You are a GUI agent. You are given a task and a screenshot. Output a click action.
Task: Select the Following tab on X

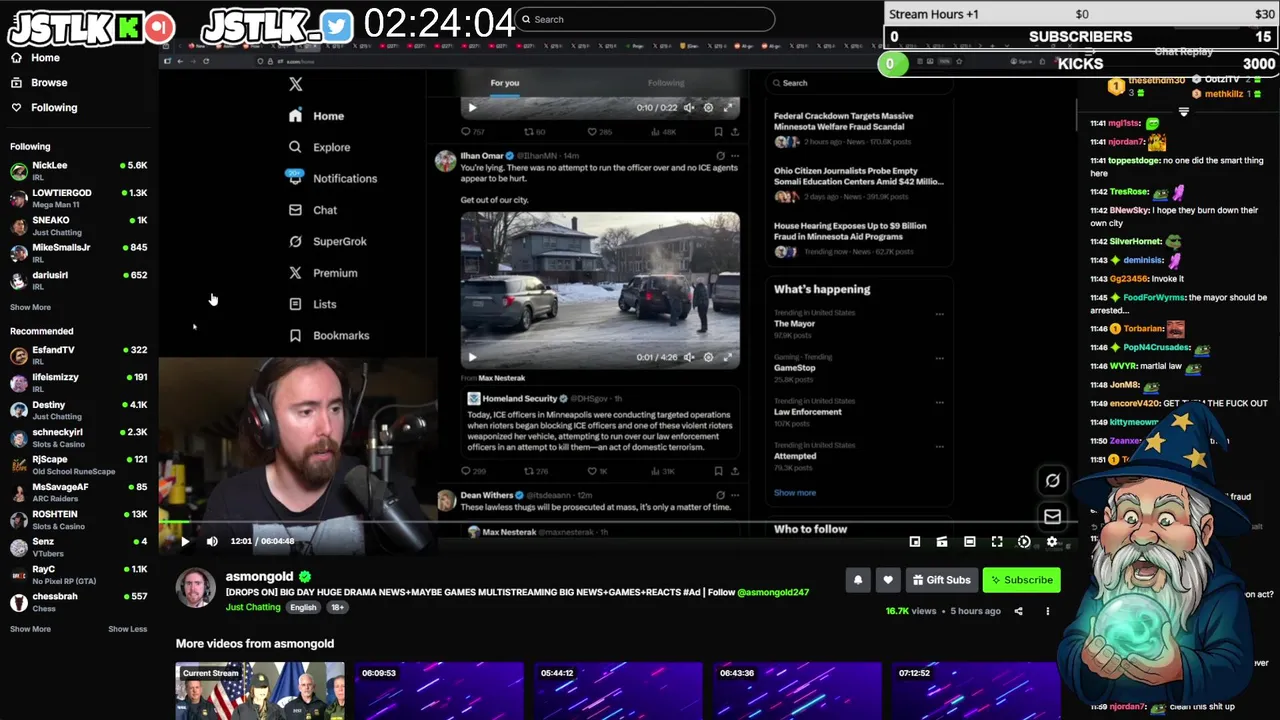click(x=666, y=83)
